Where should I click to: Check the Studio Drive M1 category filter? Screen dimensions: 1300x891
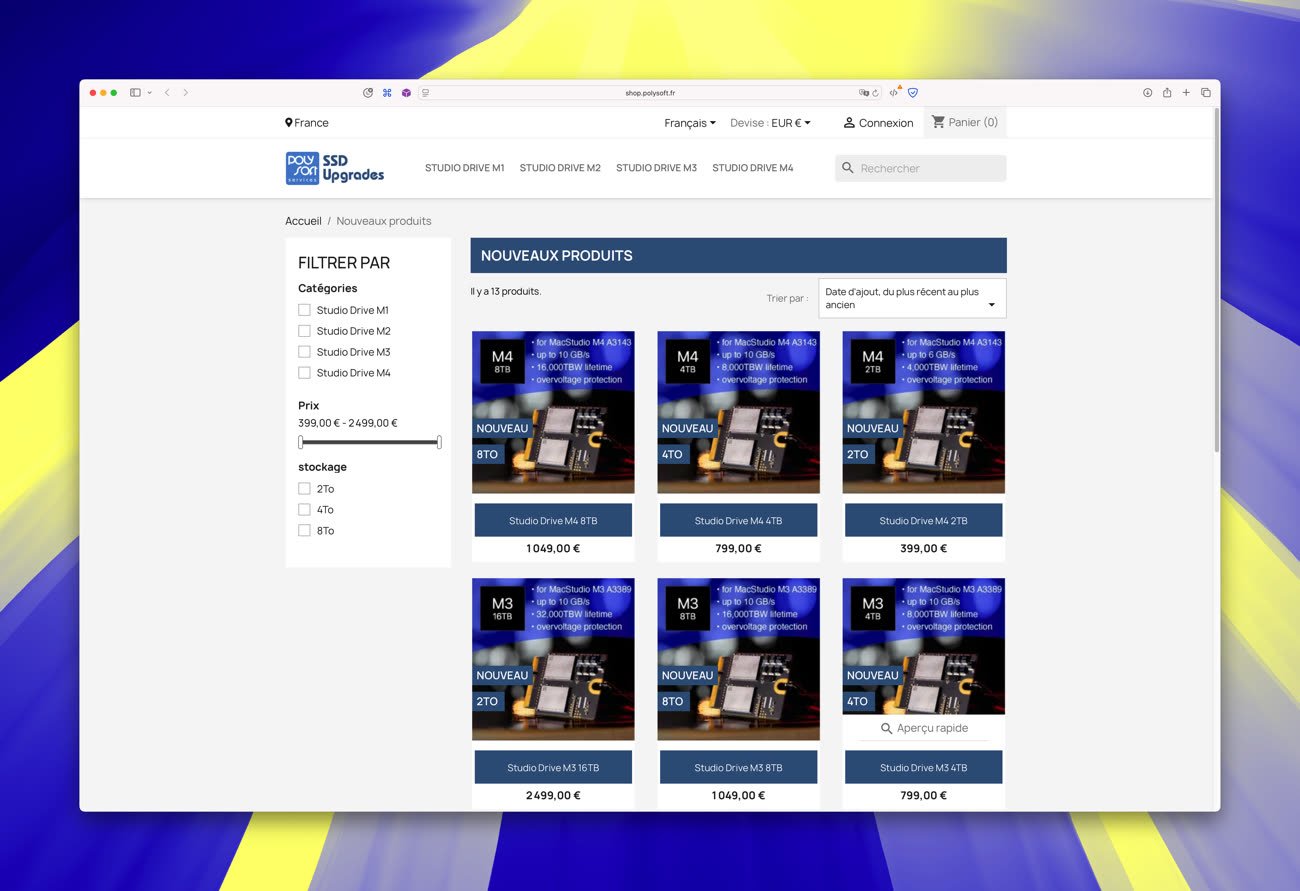coord(304,310)
